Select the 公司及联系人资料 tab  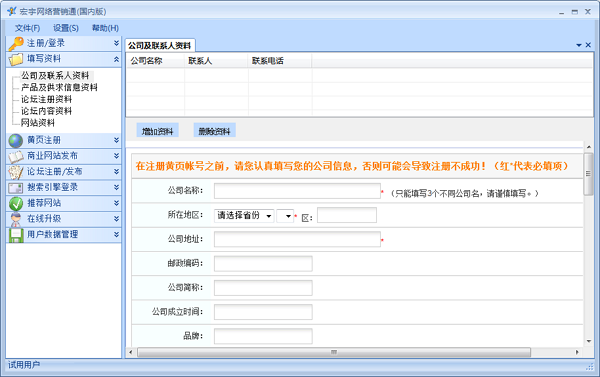tap(160, 46)
